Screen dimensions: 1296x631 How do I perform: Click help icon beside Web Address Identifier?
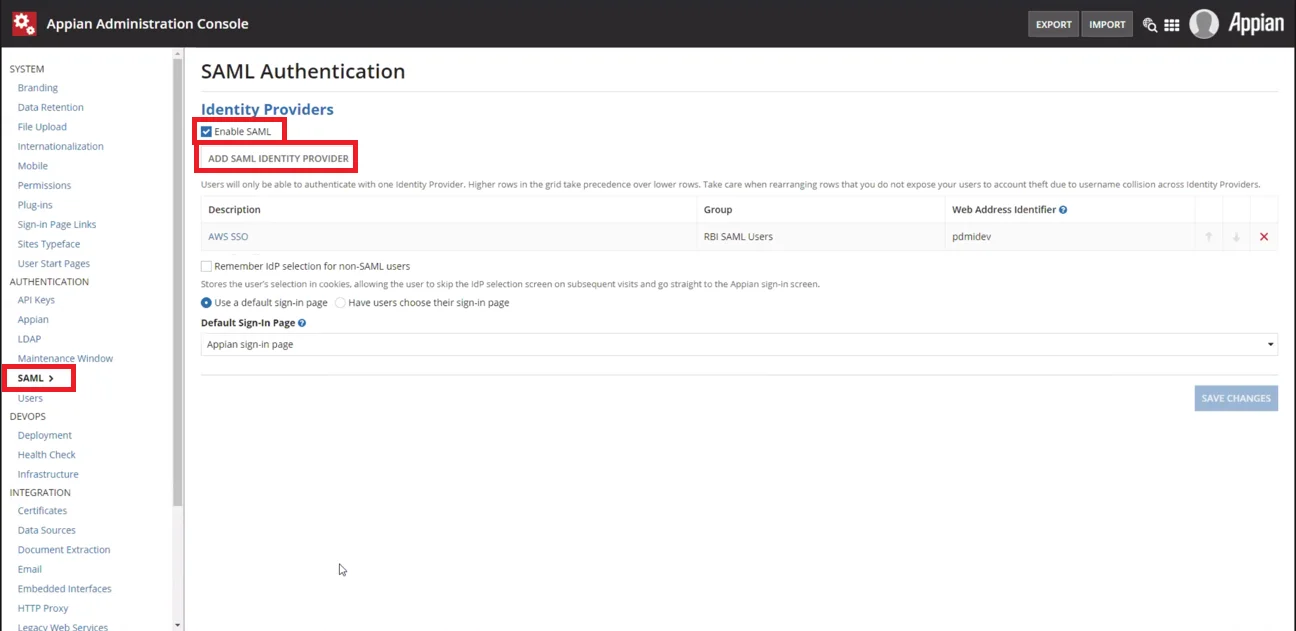coord(1063,210)
